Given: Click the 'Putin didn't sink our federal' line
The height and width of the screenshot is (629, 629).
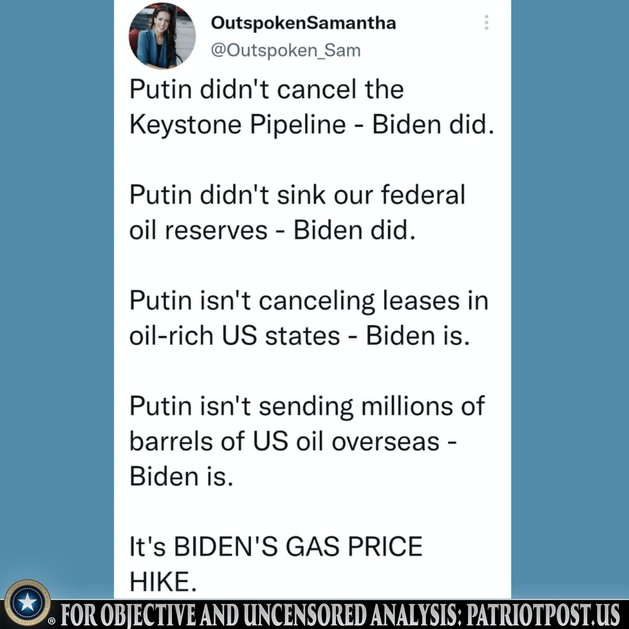Looking at the screenshot, I should click(x=297, y=195).
